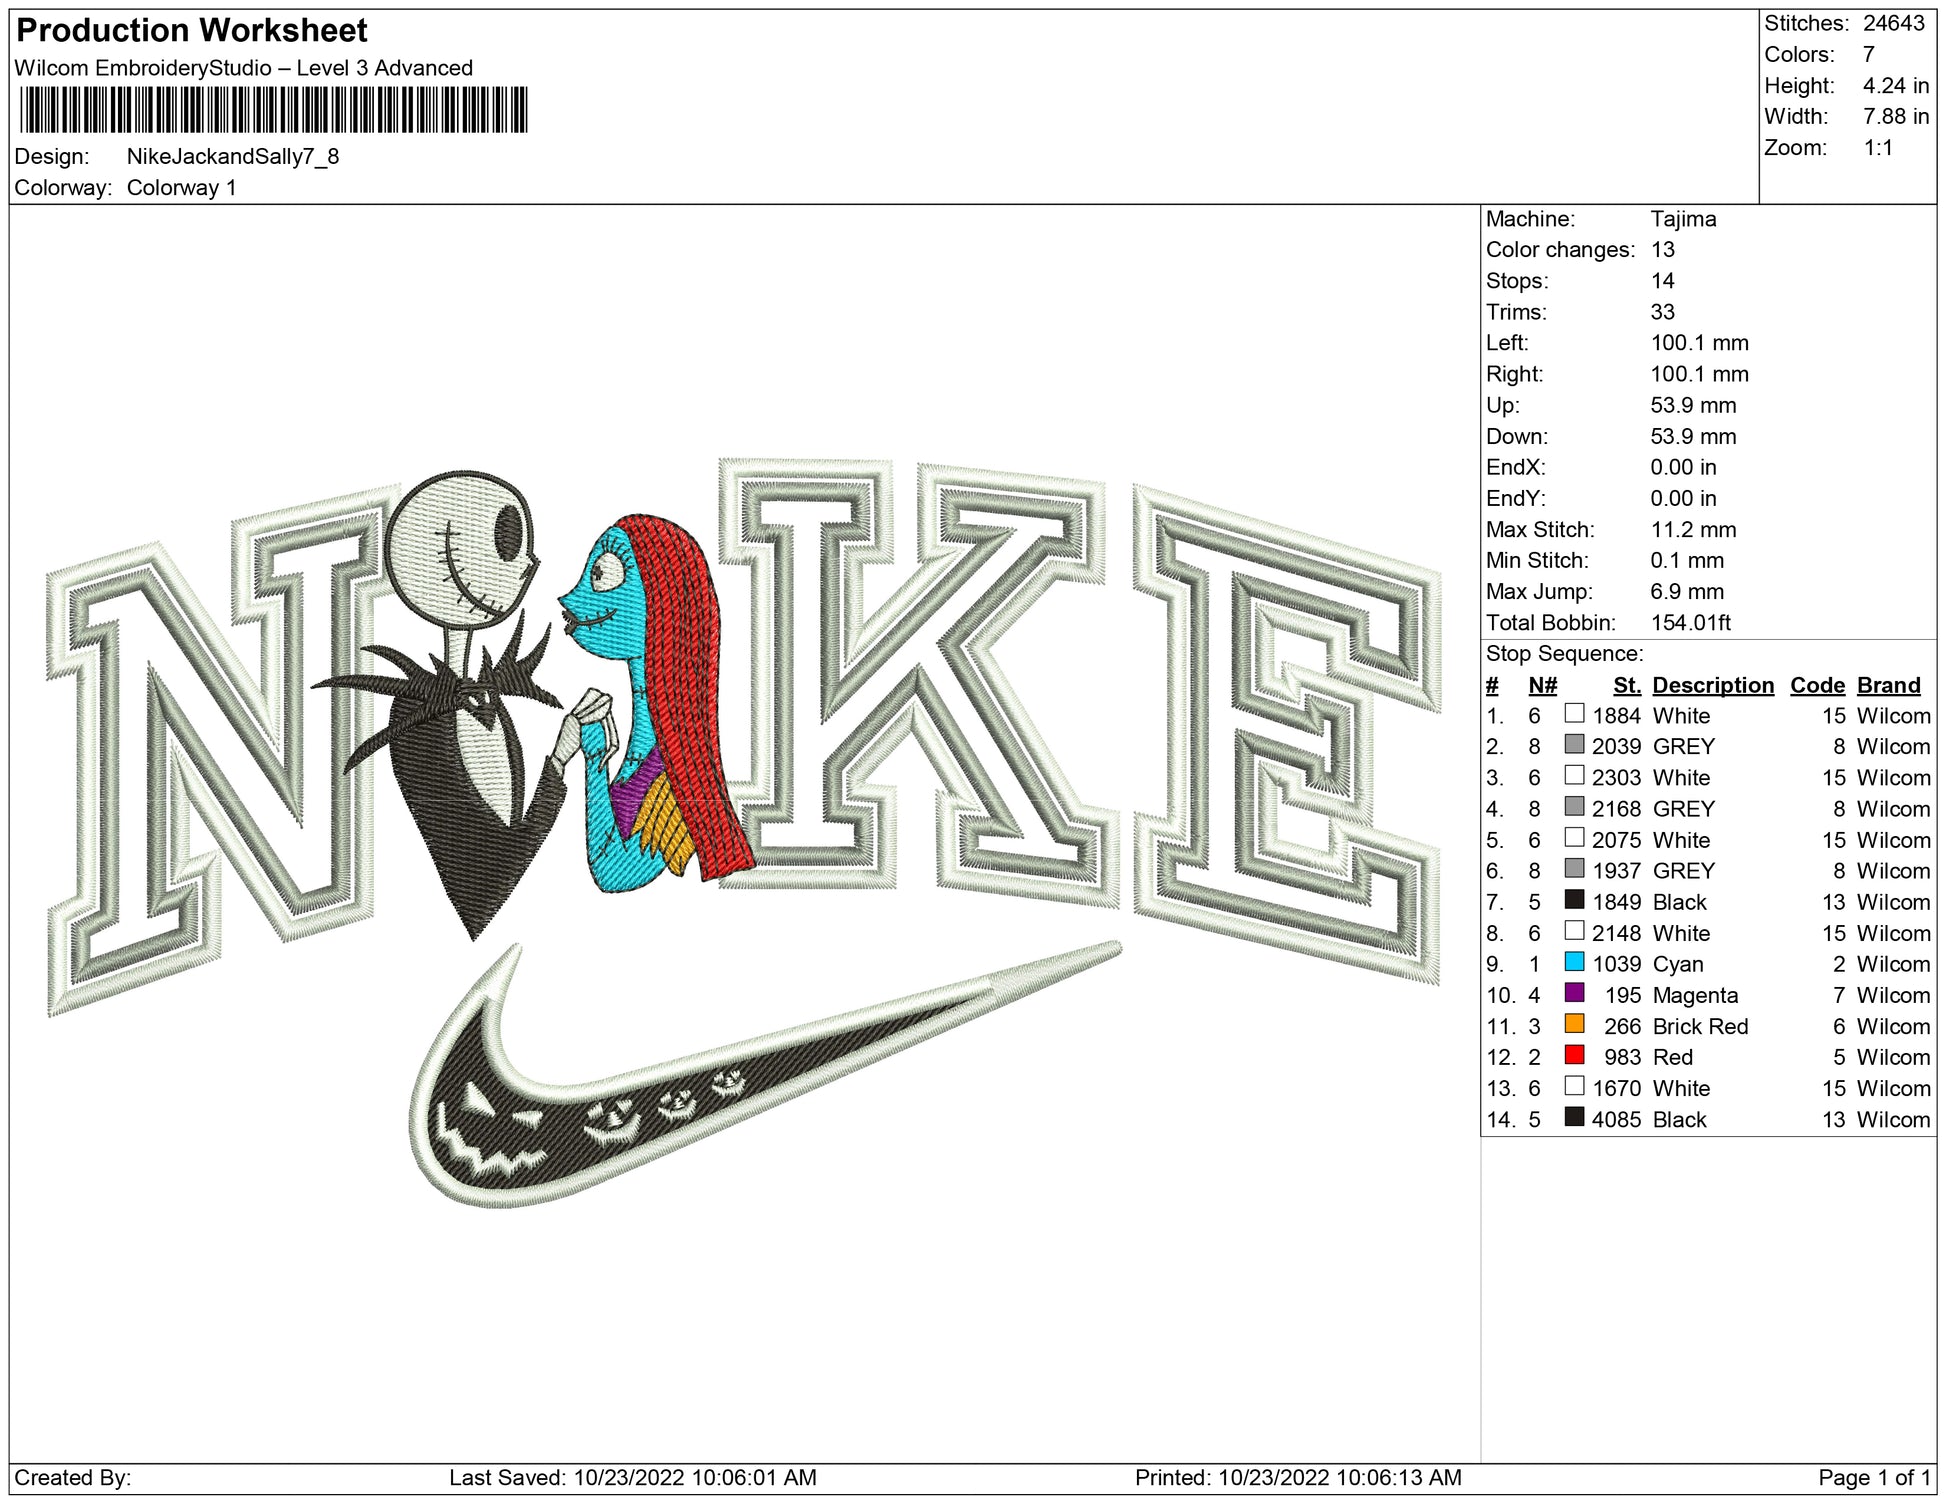Click the Description column header
The image size is (1946, 1497).
(x=1712, y=685)
